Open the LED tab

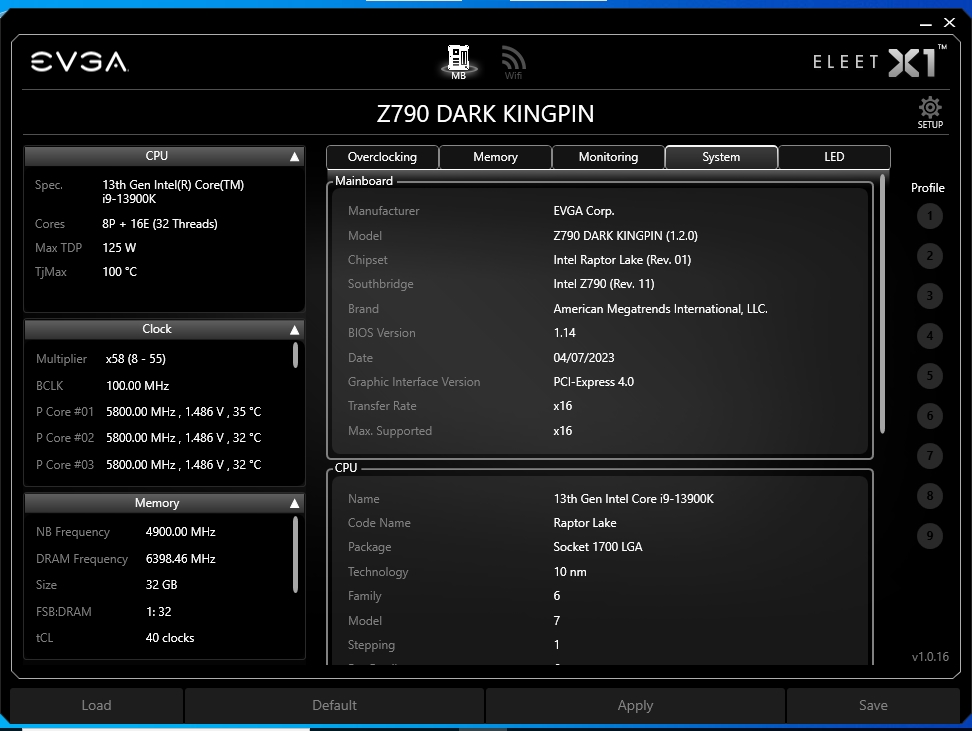point(834,157)
